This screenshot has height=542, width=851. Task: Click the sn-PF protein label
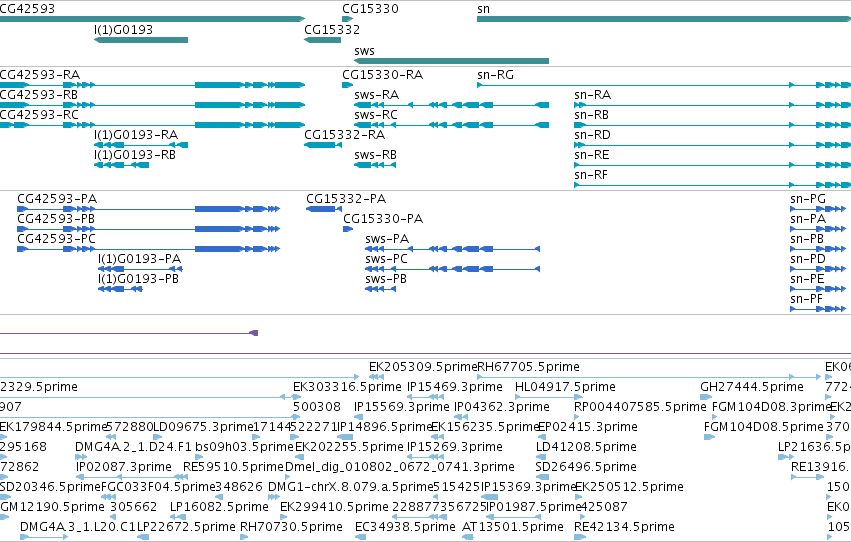[806, 299]
